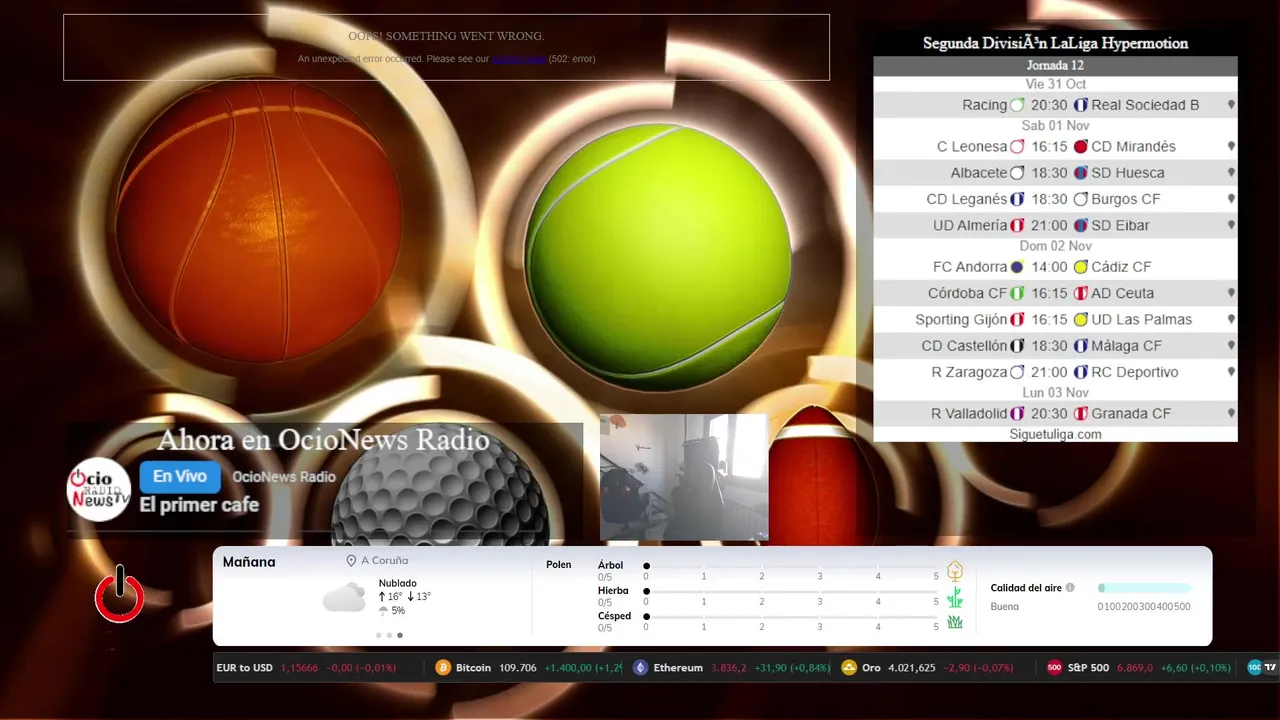
Task: Click the Jornada 12 header bar
Action: [1055, 65]
